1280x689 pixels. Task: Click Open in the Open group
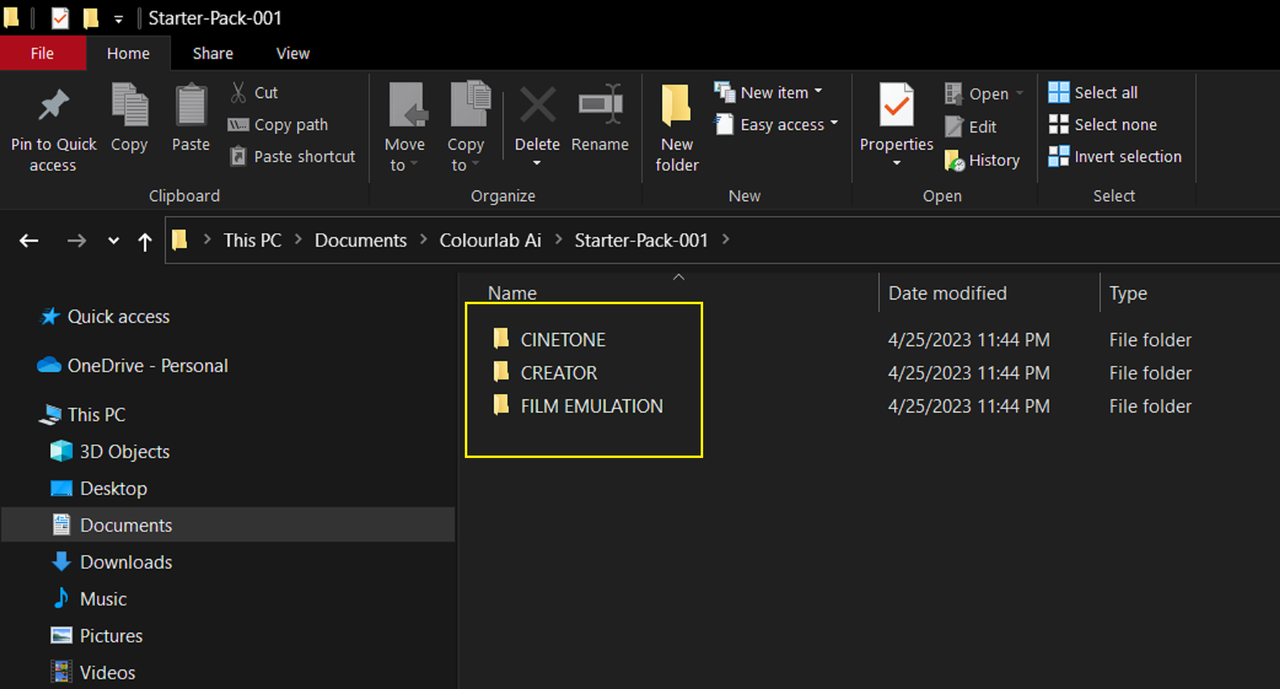point(984,94)
